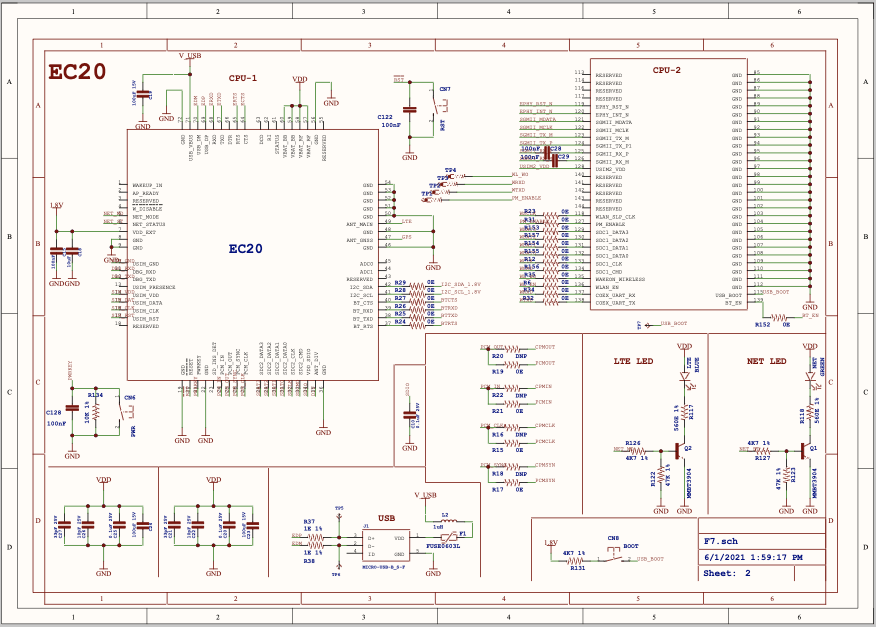The height and width of the screenshot is (627, 876).
Task: Click the USIM_PRESENCE pin label
Action: pos(154,287)
